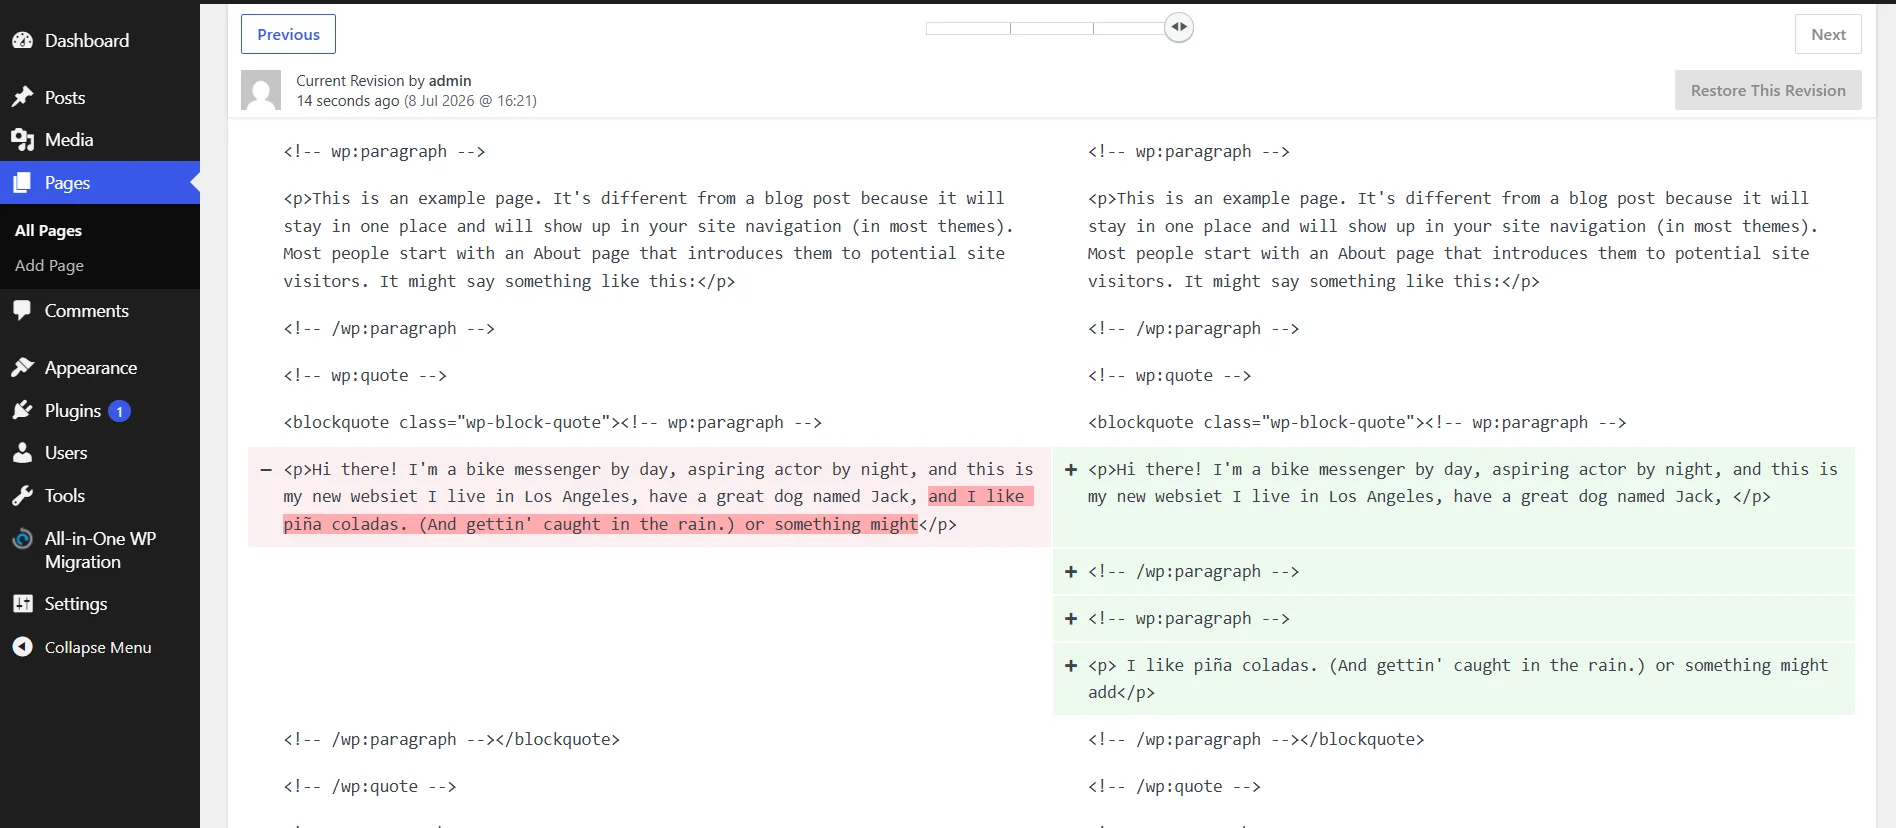1896x828 pixels.
Task: Click the Media library icon
Action: [x=22, y=140]
